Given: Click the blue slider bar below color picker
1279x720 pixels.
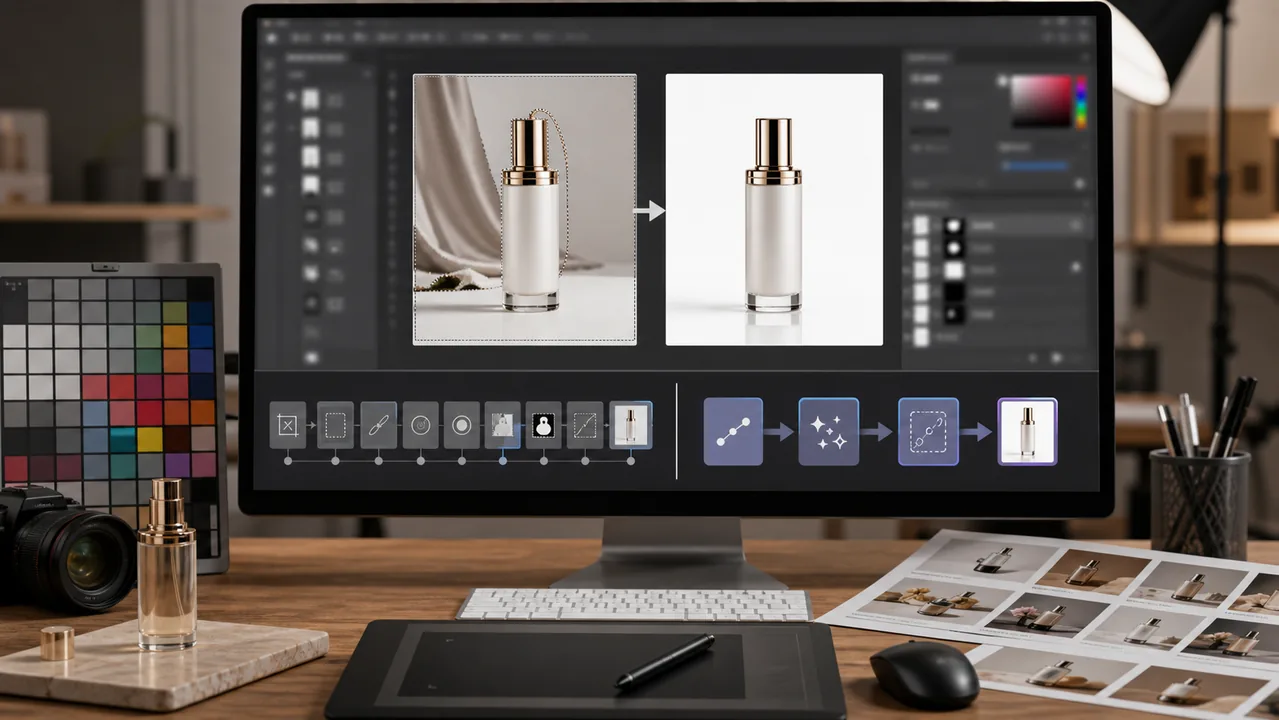Looking at the screenshot, I should pos(1035,166).
